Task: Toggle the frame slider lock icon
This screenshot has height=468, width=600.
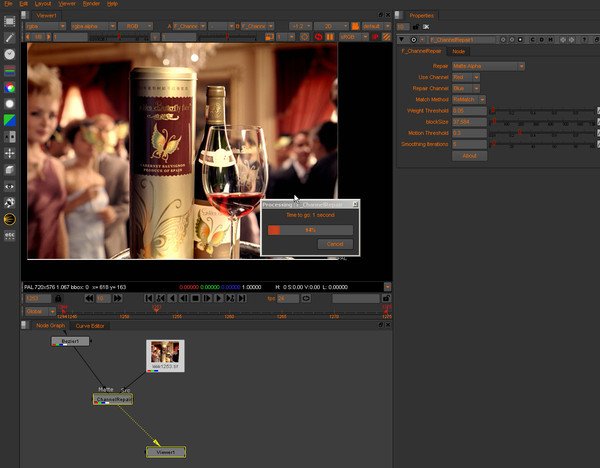Action: click(58, 298)
